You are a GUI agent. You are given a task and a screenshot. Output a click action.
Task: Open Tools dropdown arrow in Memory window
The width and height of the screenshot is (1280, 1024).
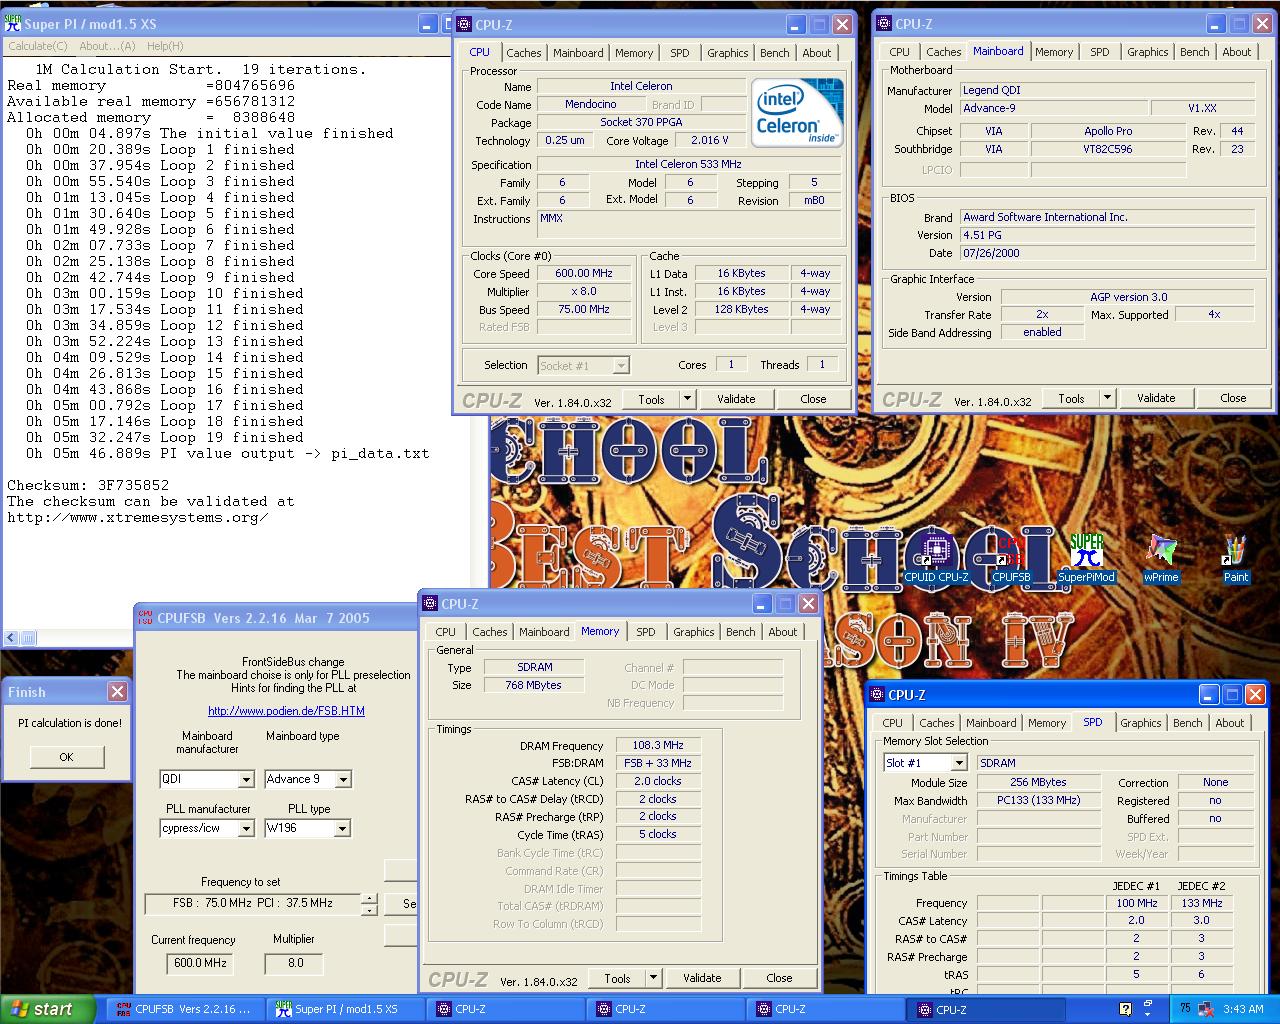[653, 978]
